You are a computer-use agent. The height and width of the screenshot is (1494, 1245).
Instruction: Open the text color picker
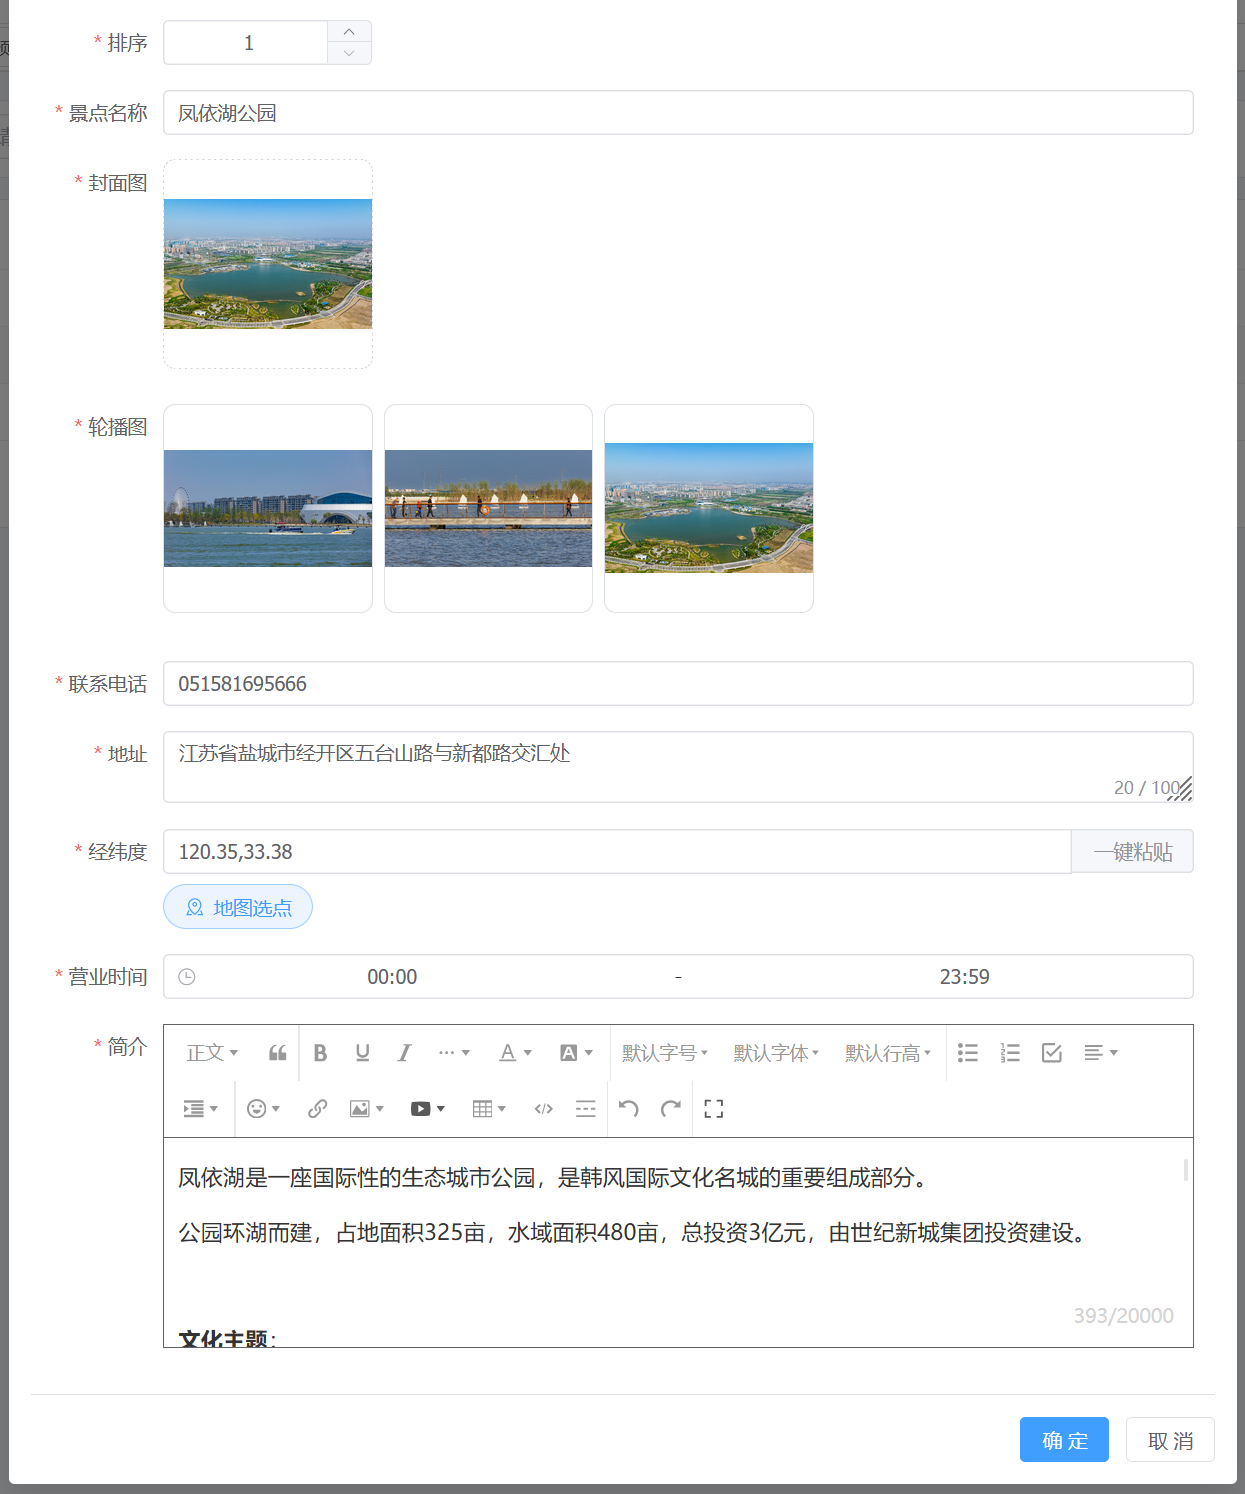[515, 1053]
